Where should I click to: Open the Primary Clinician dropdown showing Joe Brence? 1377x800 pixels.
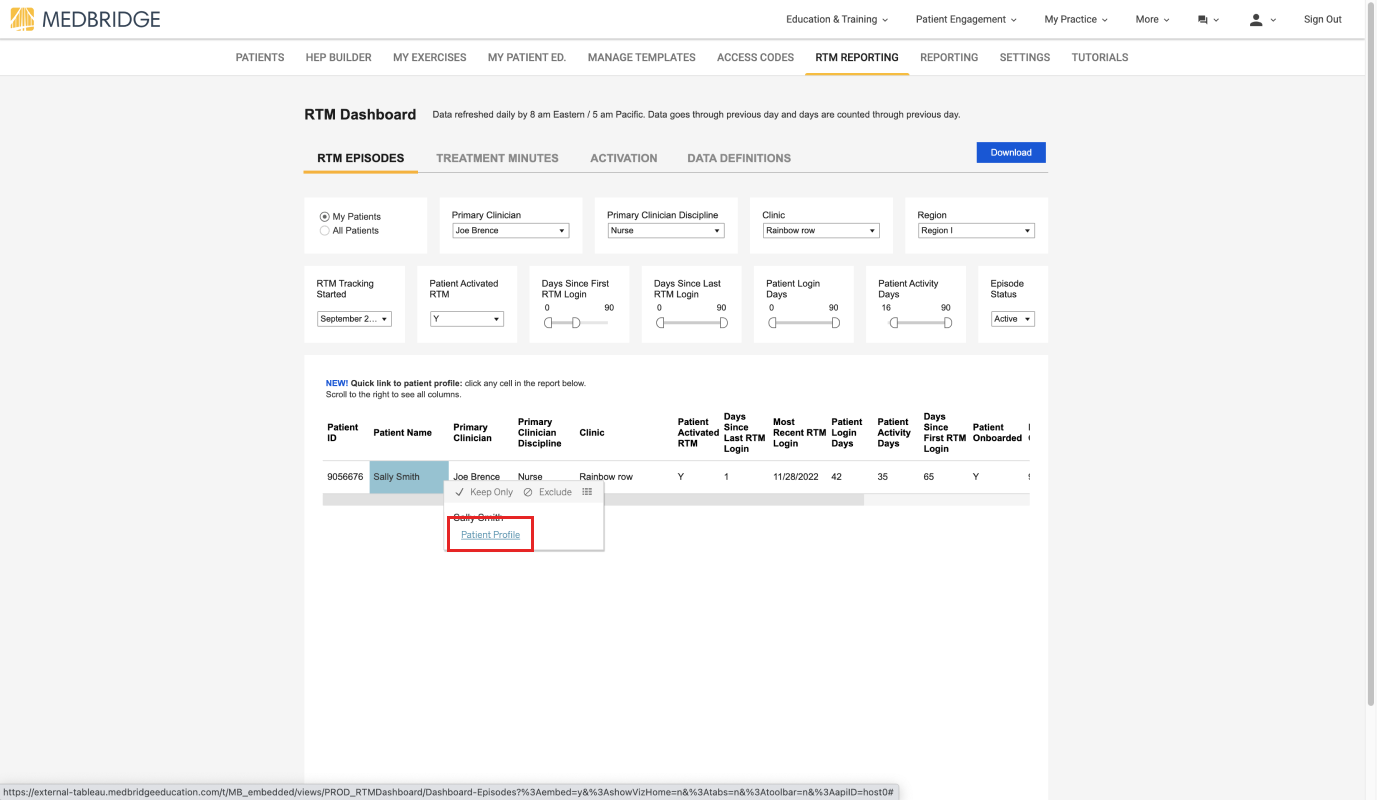coord(510,231)
